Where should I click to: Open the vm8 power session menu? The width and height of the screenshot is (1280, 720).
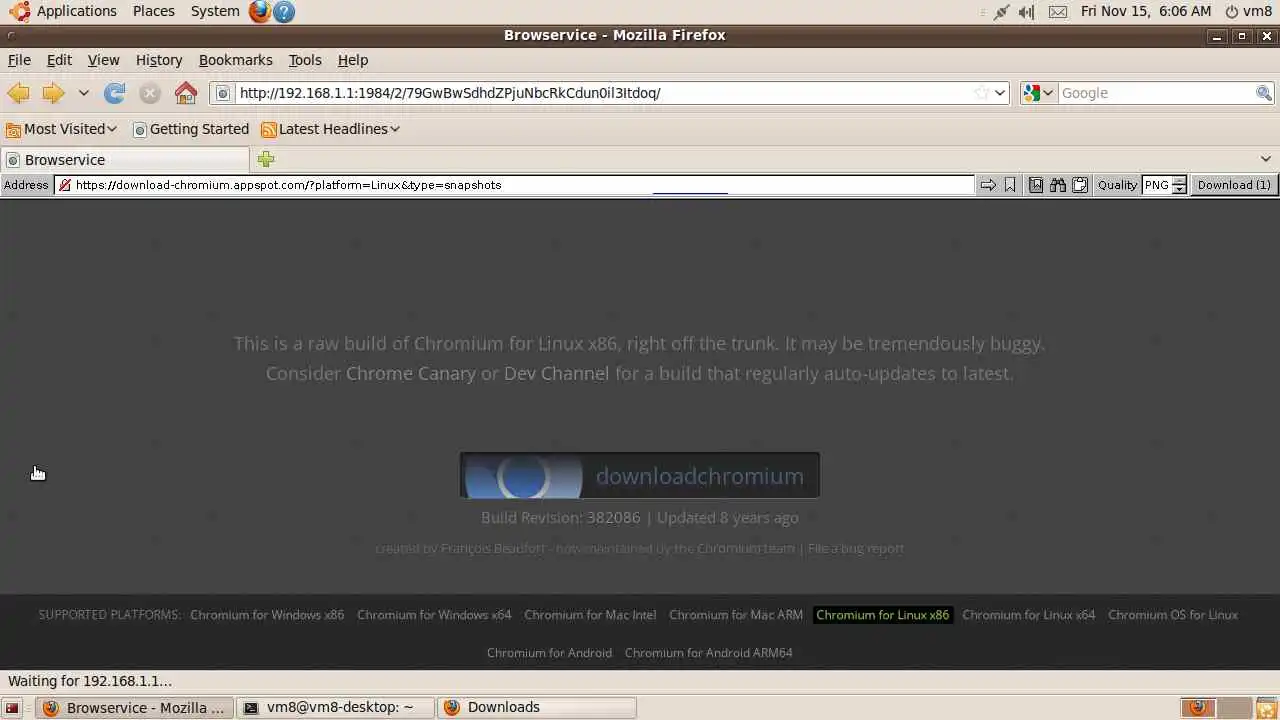[1248, 11]
